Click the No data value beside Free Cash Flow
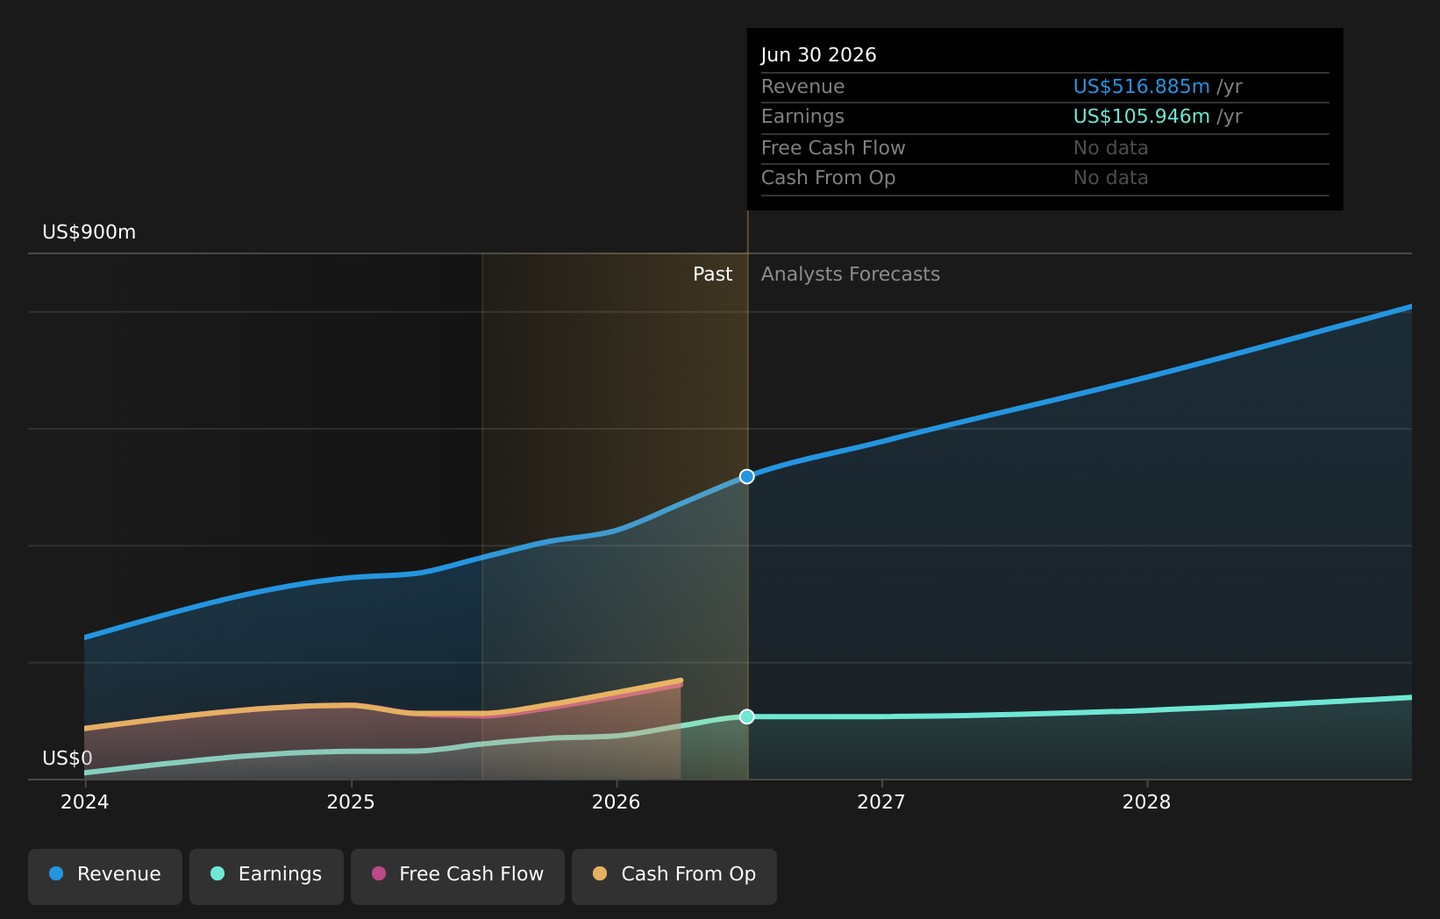Viewport: 1440px width, 919px height. coord(1111,148)
